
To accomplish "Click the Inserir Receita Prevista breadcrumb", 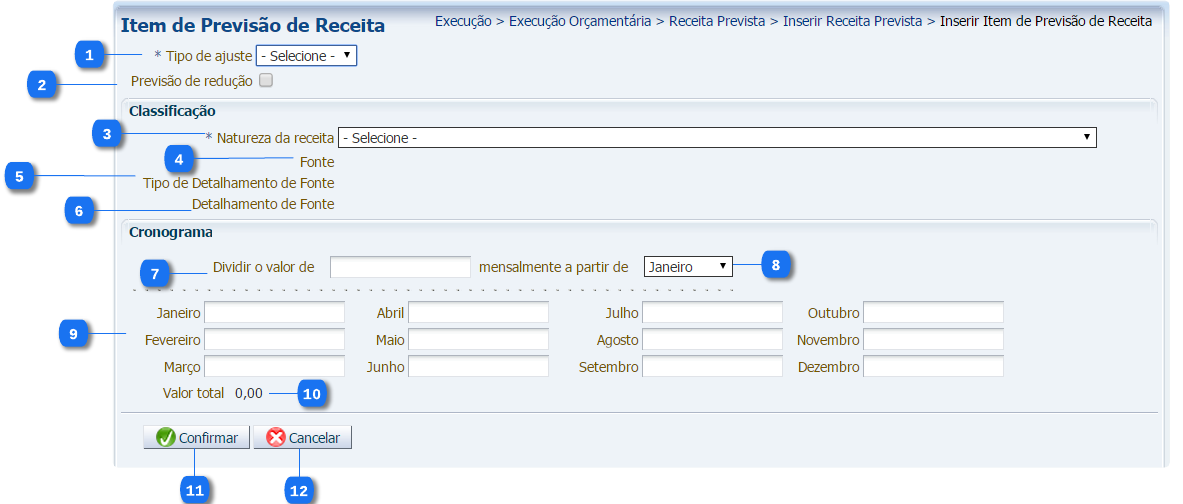I will (852, 20).
